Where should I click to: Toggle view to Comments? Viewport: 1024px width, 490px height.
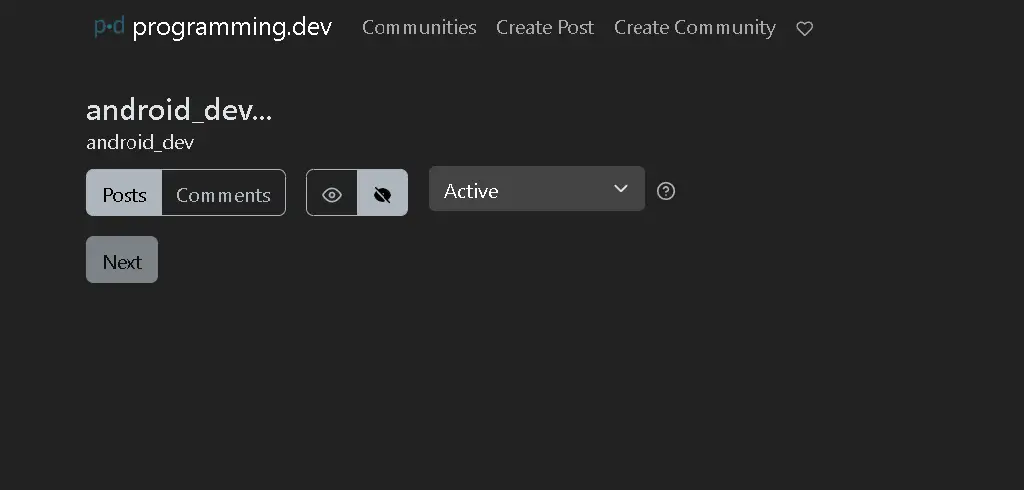[223, 193]
